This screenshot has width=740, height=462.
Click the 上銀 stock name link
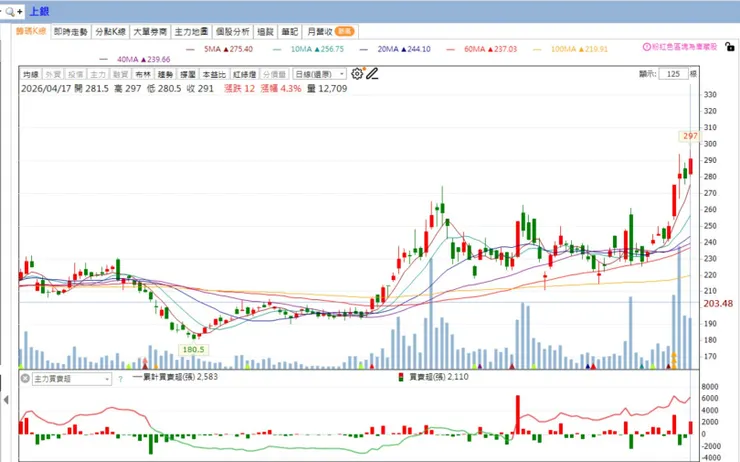40,11
